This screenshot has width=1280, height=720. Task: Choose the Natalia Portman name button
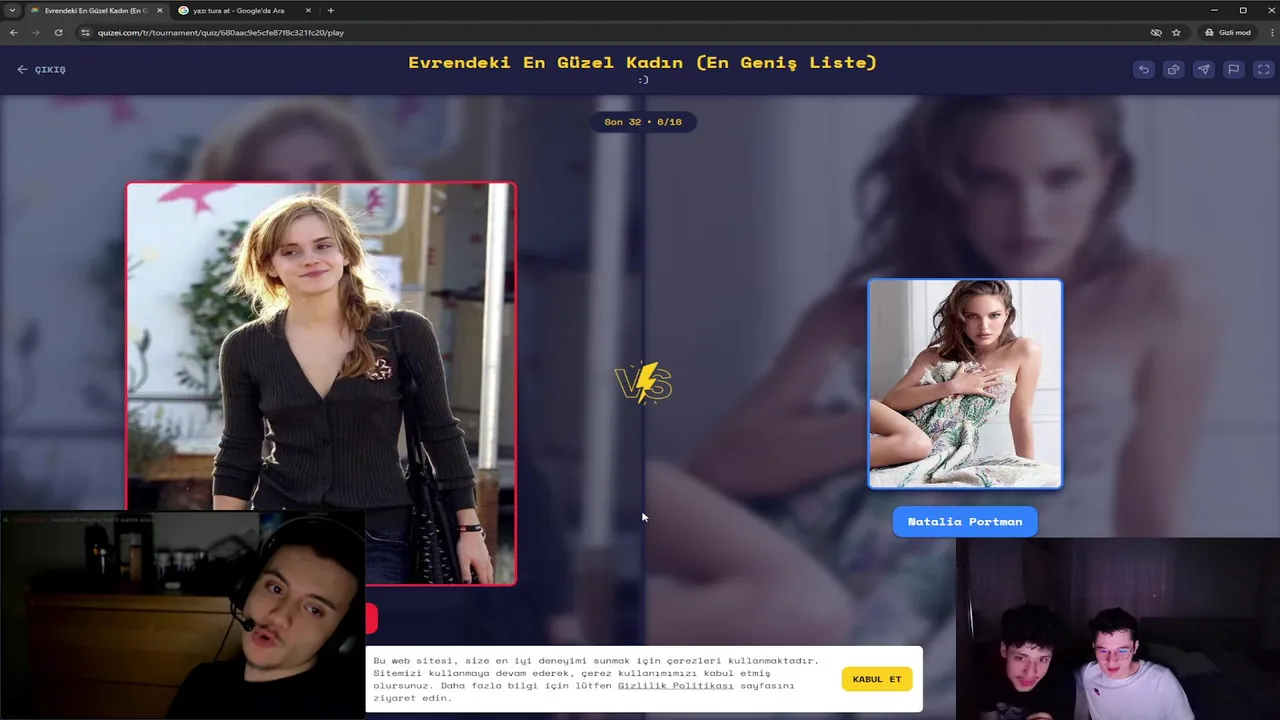[x=965, y=521]
